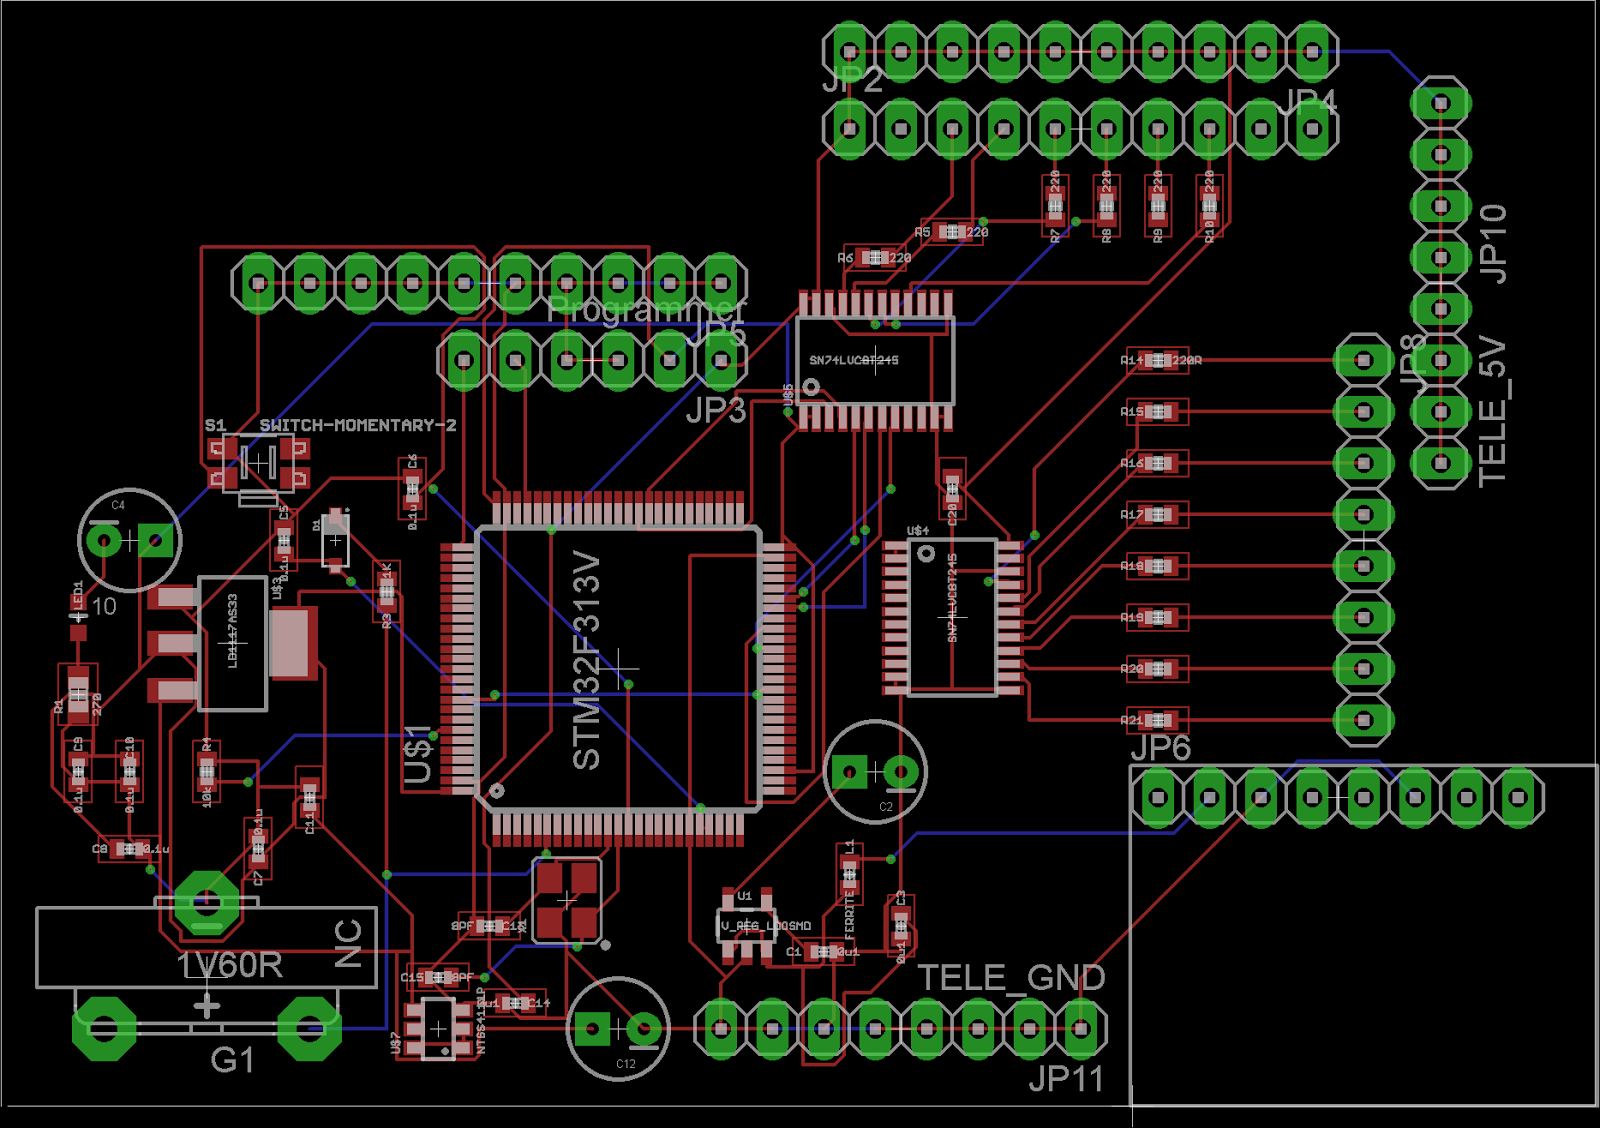Select the JP11 bottom pin header row

900,1028
